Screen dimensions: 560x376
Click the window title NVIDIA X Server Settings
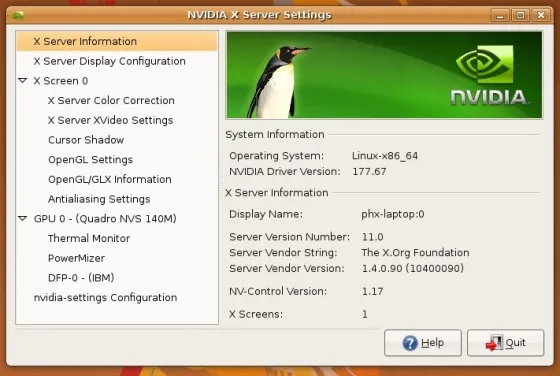pyautogui.click(x=260, y=15)
